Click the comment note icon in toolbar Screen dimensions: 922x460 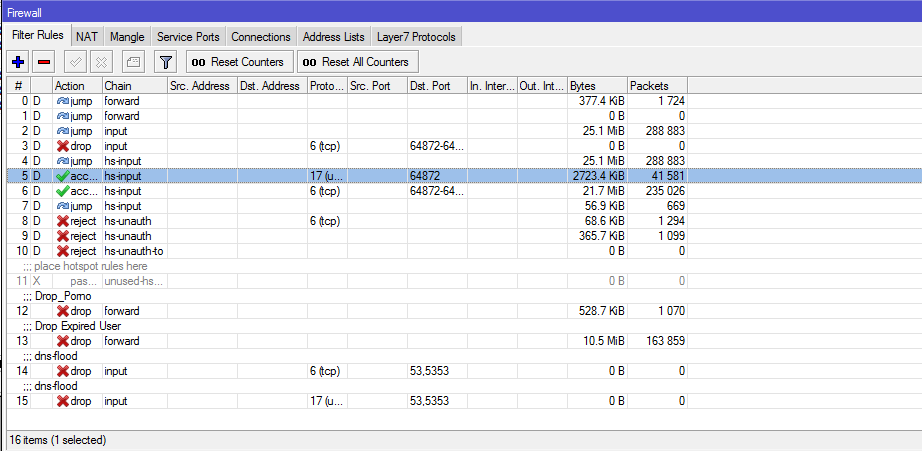[133, 62]
